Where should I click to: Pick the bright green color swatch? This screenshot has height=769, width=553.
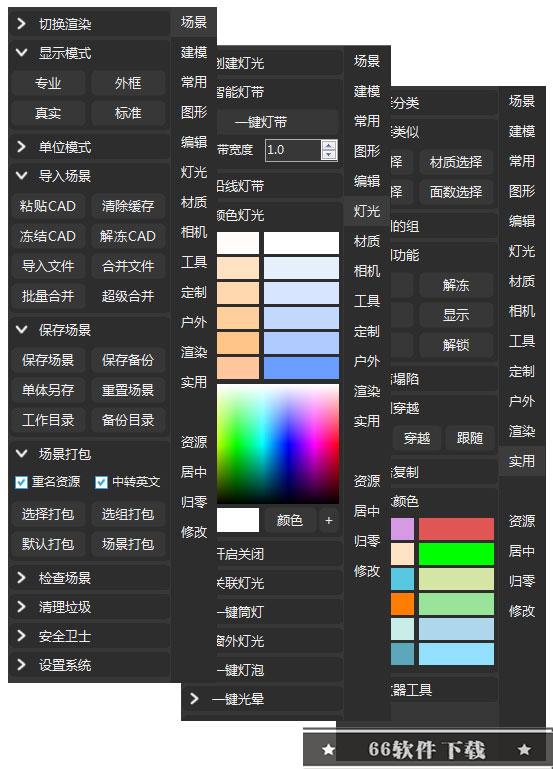click(456, 553)
